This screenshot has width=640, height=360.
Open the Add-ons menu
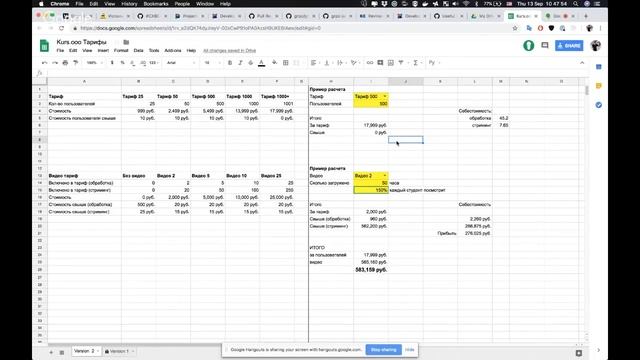pyautogui.click(x=173, y=51)
